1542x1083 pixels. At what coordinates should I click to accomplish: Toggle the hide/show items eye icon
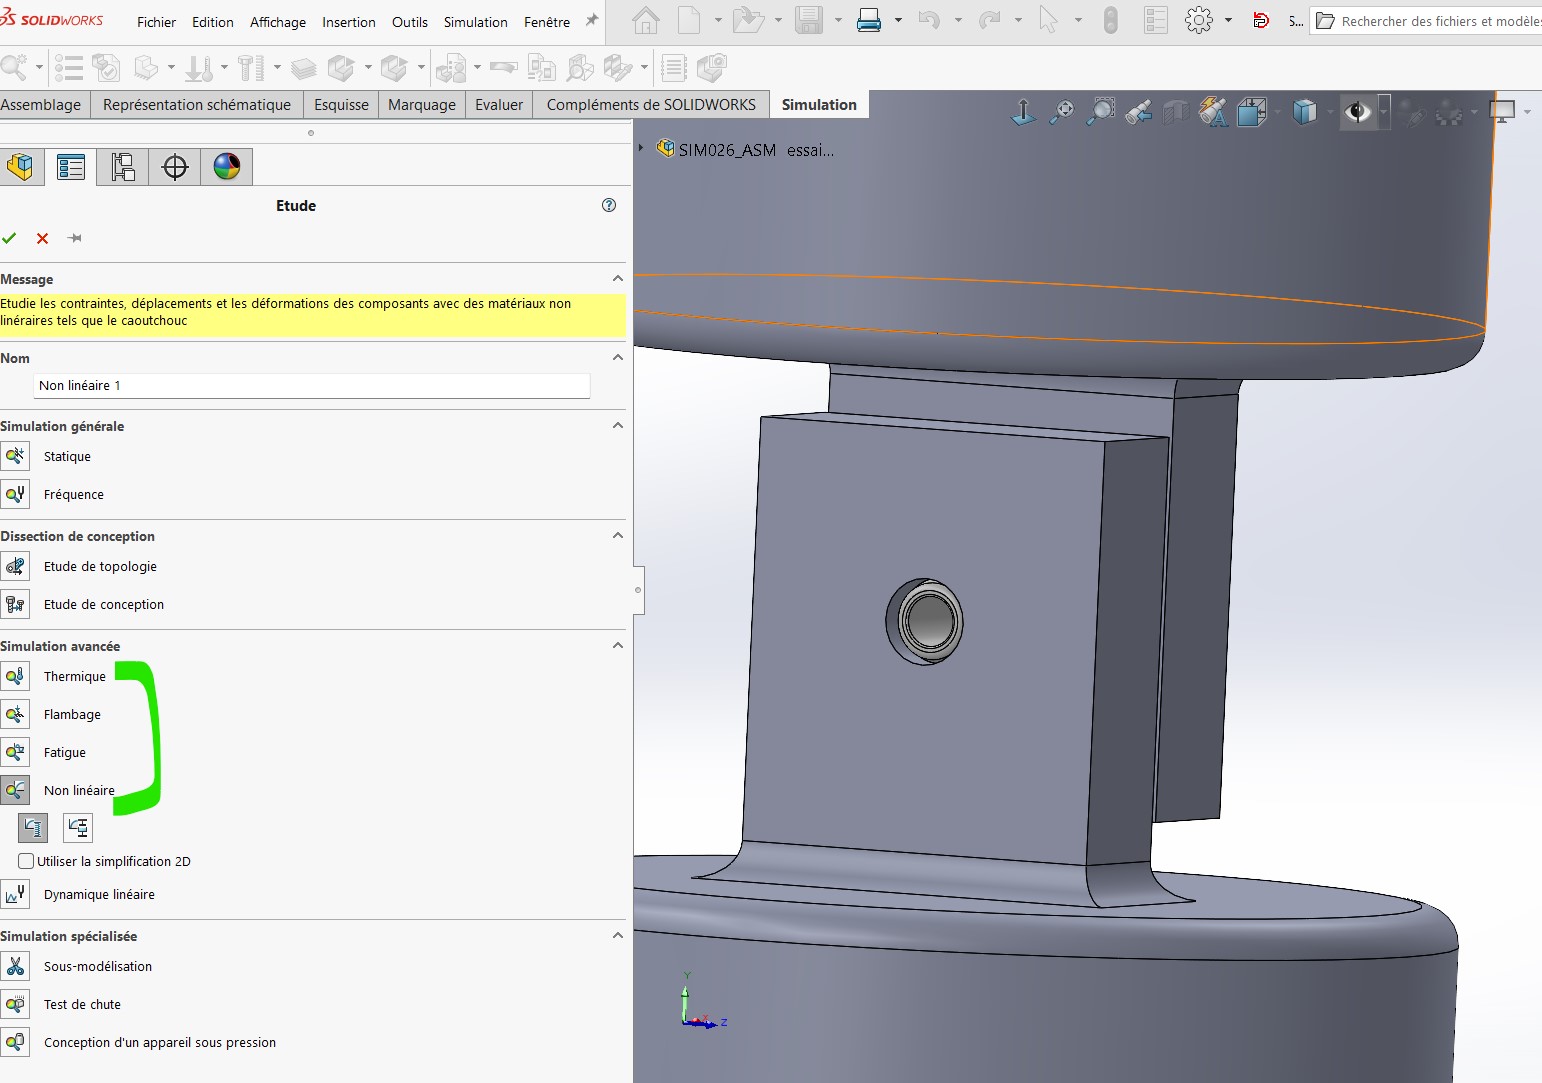pyautogui.click(x=1357, y=111)
